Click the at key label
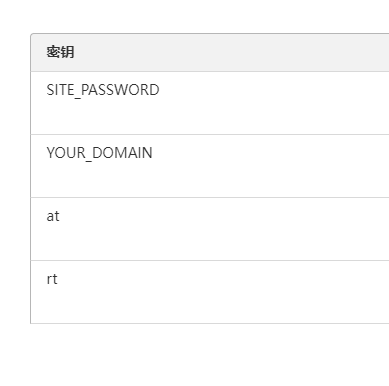This screenshot has height=386, width=389. click(53, 216)
